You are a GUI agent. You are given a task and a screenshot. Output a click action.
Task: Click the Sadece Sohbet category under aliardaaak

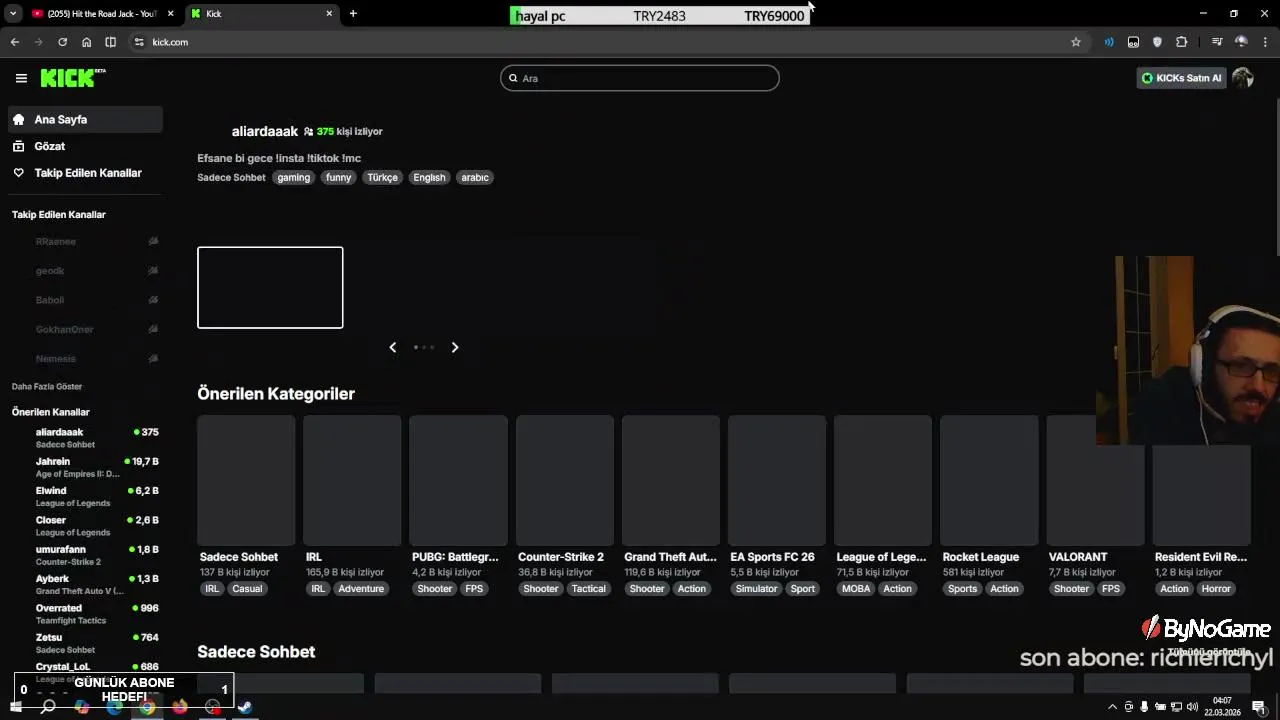[x=231, y=177]
